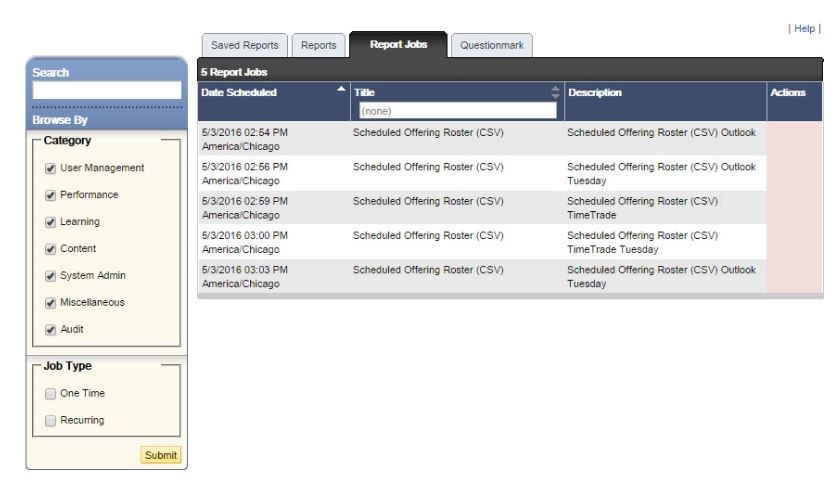Go to the Questionmark tab

(x=492, y=46)
